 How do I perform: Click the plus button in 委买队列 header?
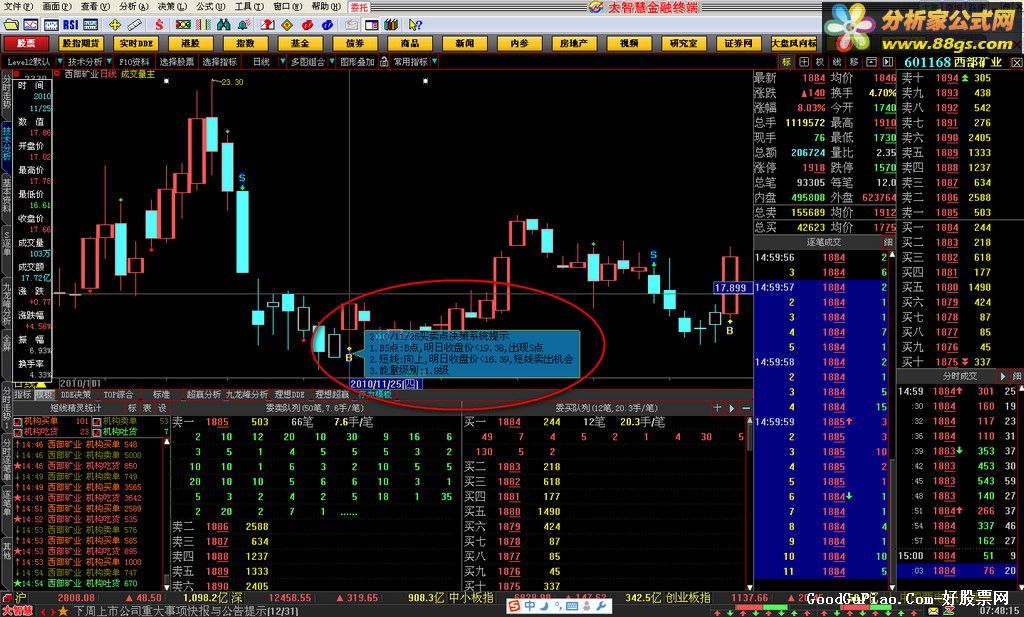point(717,408)
